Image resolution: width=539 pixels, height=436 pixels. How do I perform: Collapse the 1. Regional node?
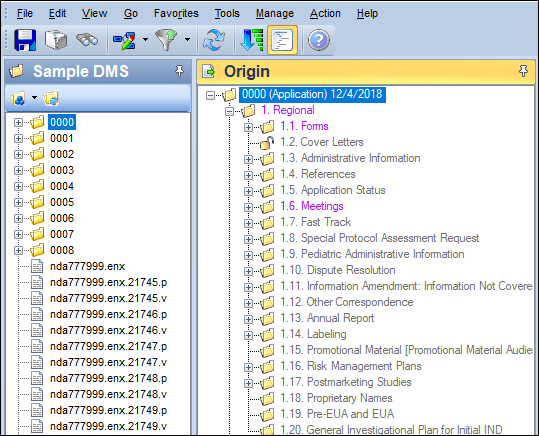pyautogui.click(x=229, y=111)
